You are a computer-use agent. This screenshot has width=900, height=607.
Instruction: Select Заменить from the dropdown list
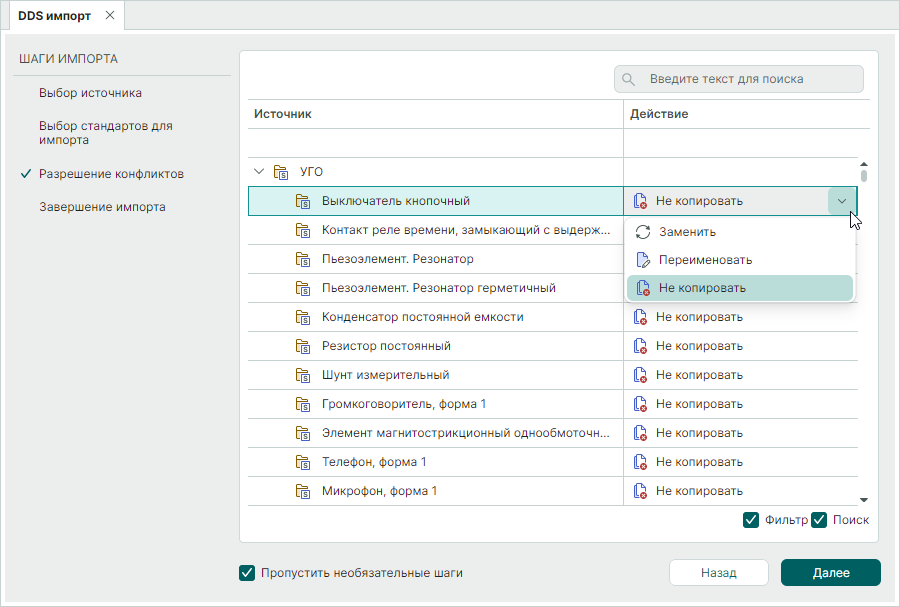point(687,231)
